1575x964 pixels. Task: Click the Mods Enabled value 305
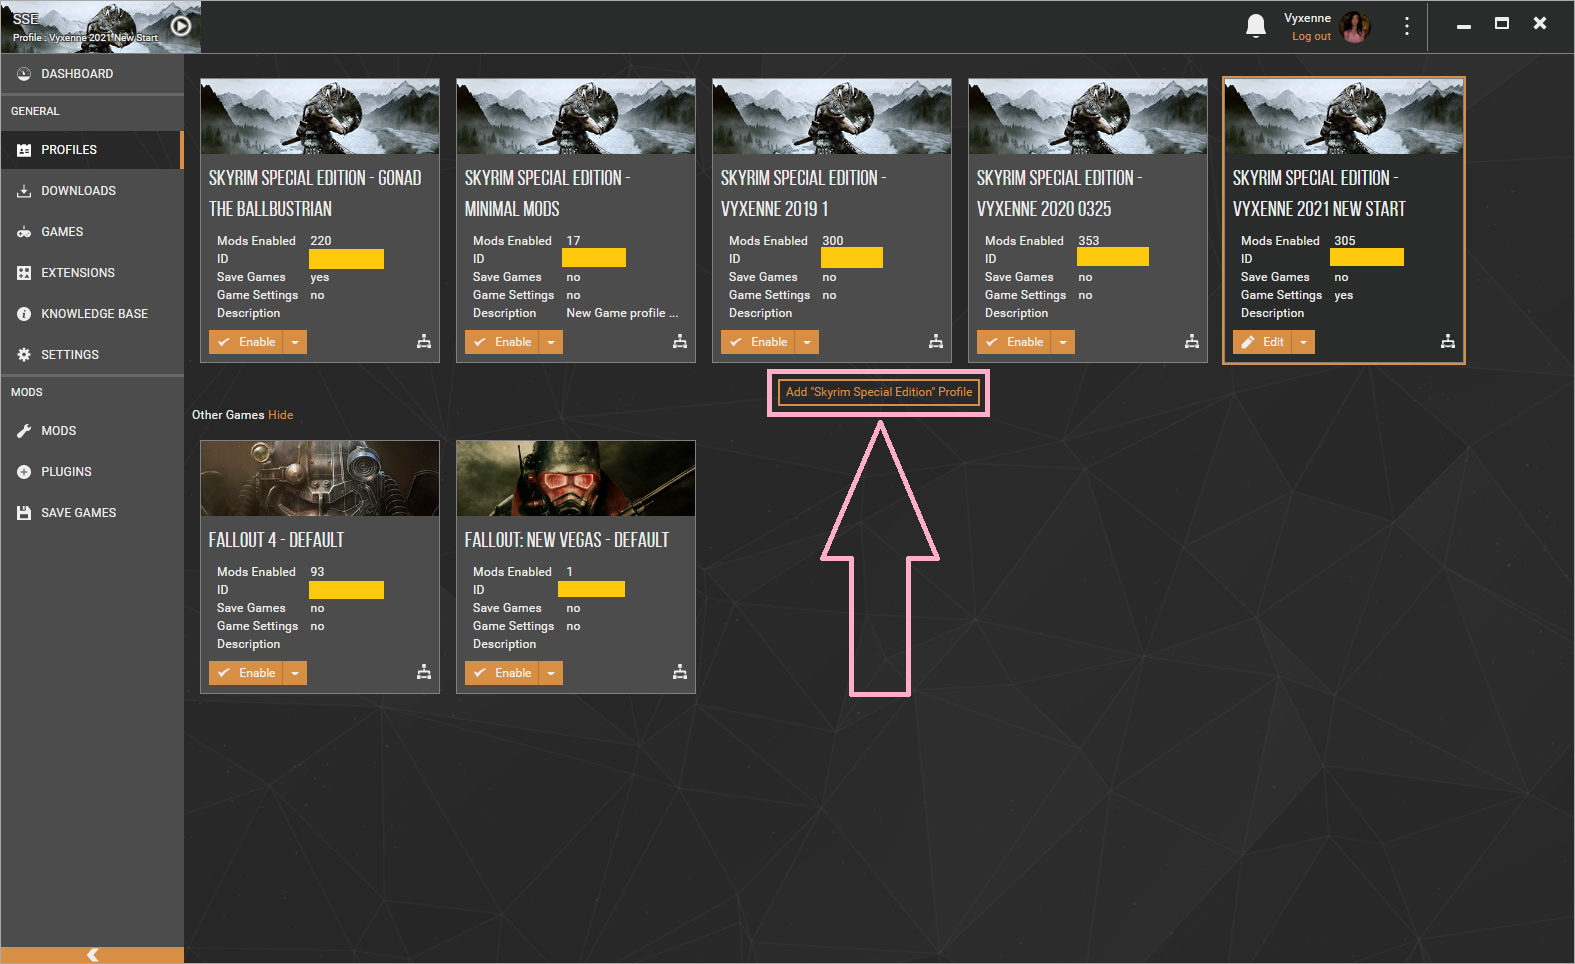(1345, 241)
